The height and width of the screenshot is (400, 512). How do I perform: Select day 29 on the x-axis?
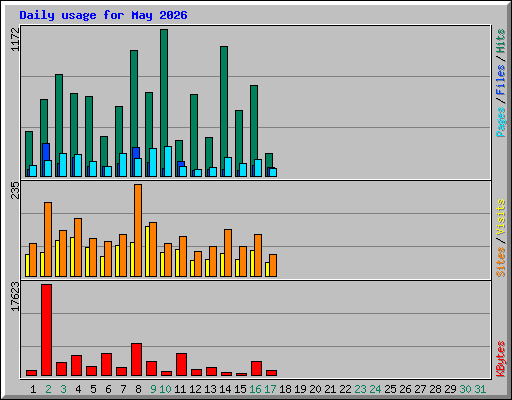pos(450,389)
